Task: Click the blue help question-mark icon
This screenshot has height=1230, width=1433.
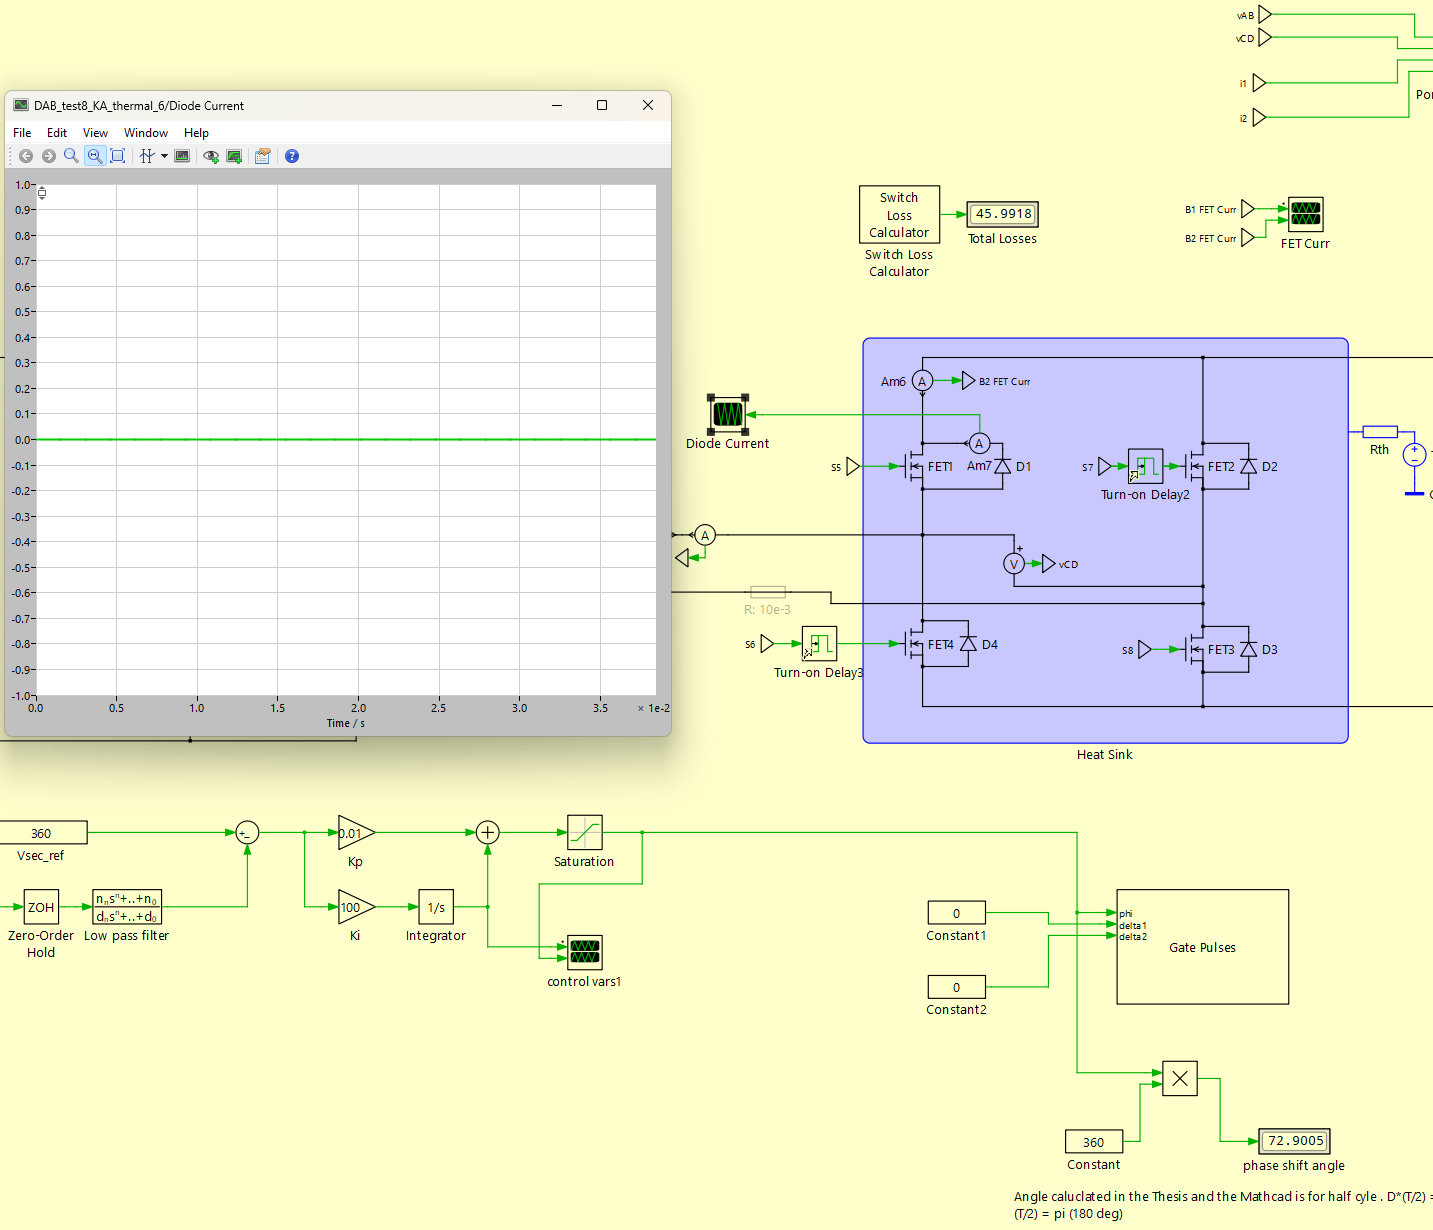Action: pos(292,156)
